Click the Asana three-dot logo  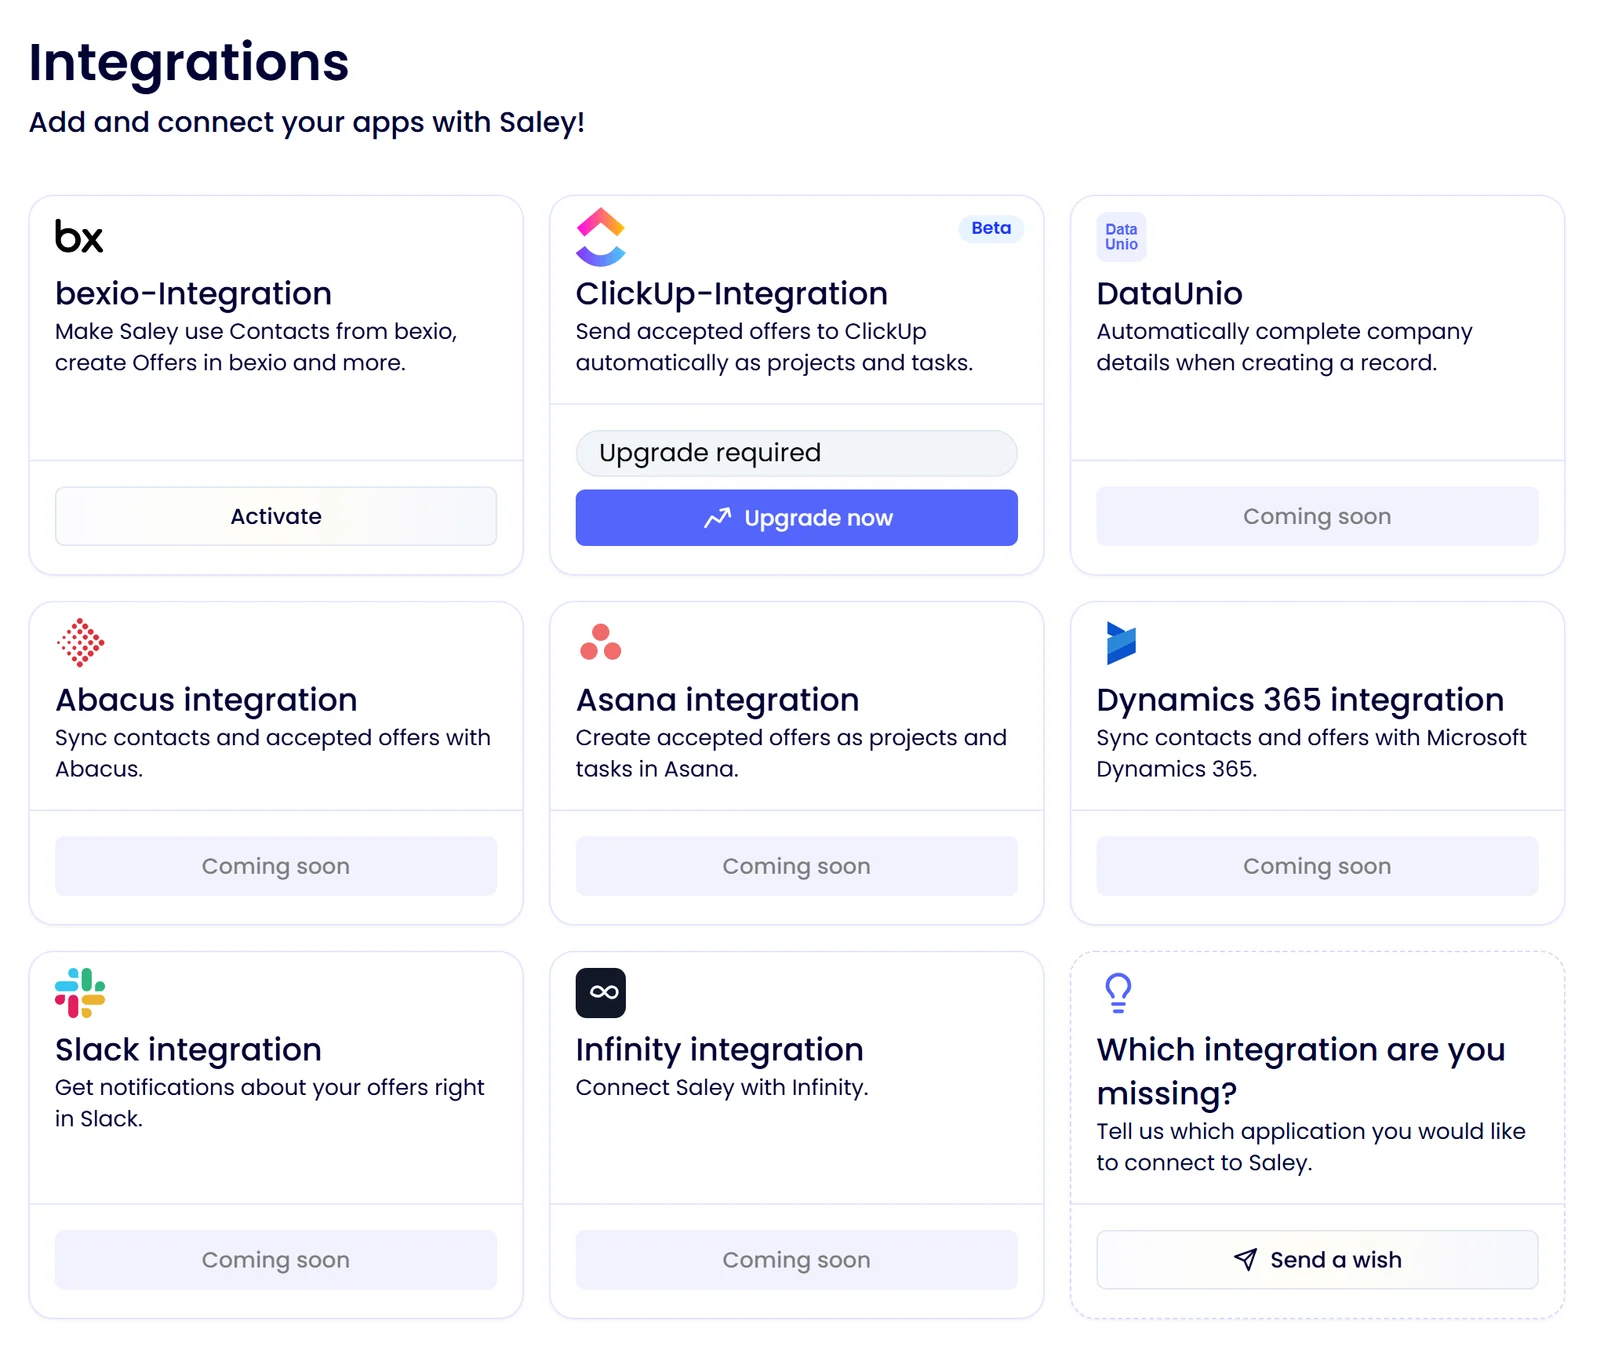[601, 642]
